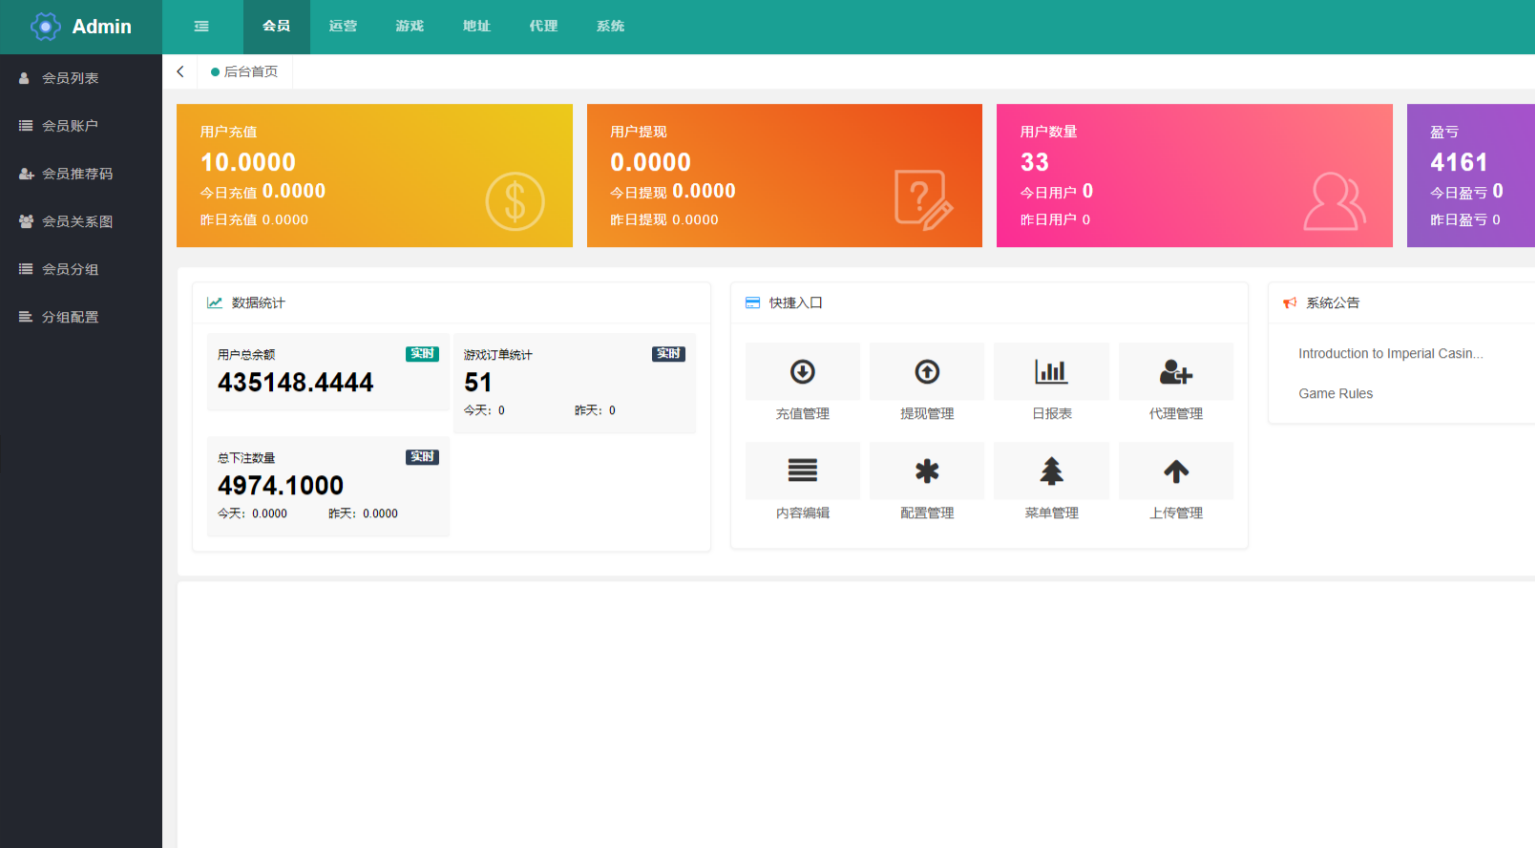Viewport: 1535px width, 848px height.
Task: Click the 配置管理 asterisk icon
Action: pyautogui.click(x=926, y=470)
